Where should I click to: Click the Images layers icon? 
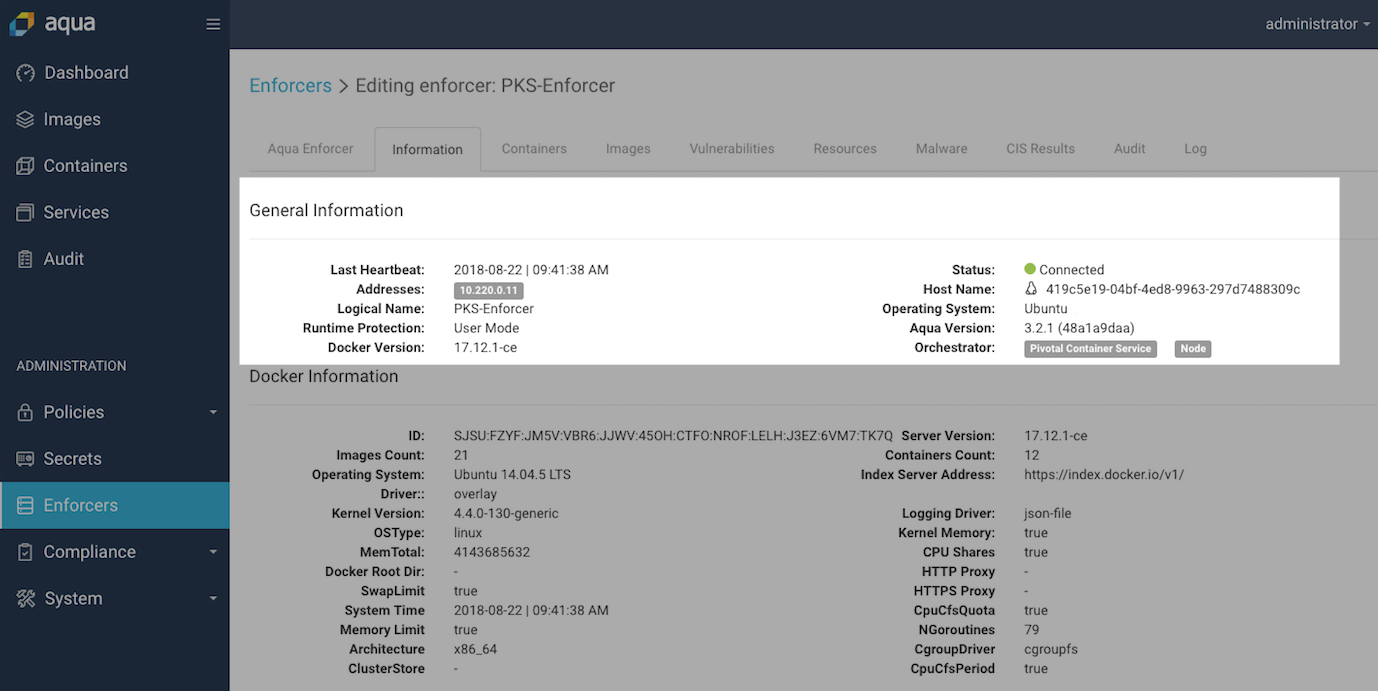point(25,119)
